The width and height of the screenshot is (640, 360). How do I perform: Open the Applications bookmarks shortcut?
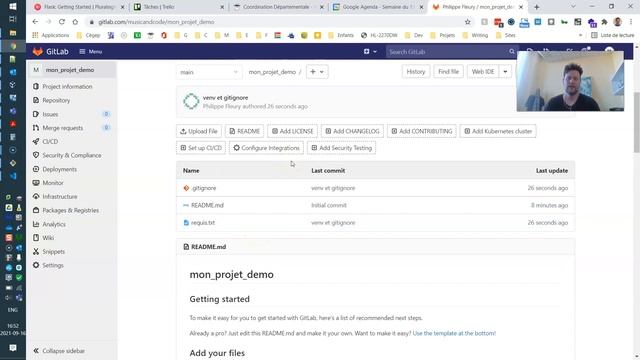(x=51, y=36)
